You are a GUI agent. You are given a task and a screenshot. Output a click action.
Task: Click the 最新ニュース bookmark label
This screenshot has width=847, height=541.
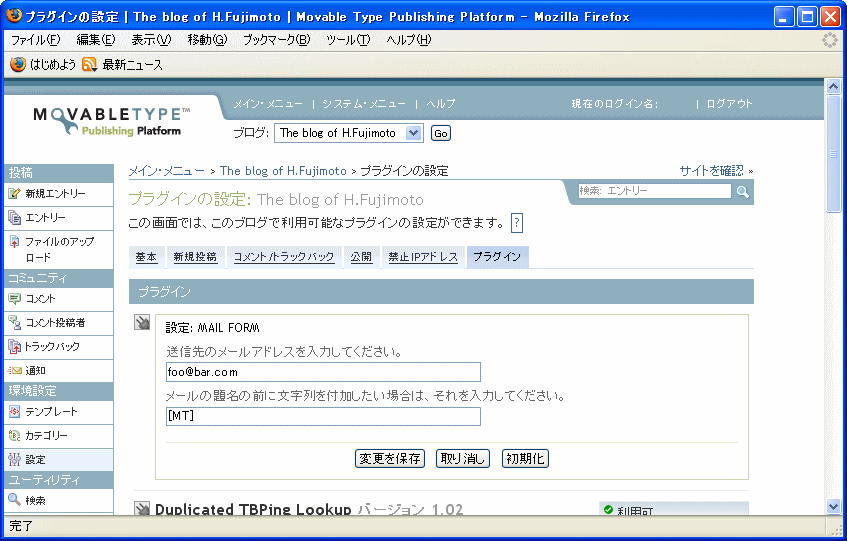click(x=132, y=65)
